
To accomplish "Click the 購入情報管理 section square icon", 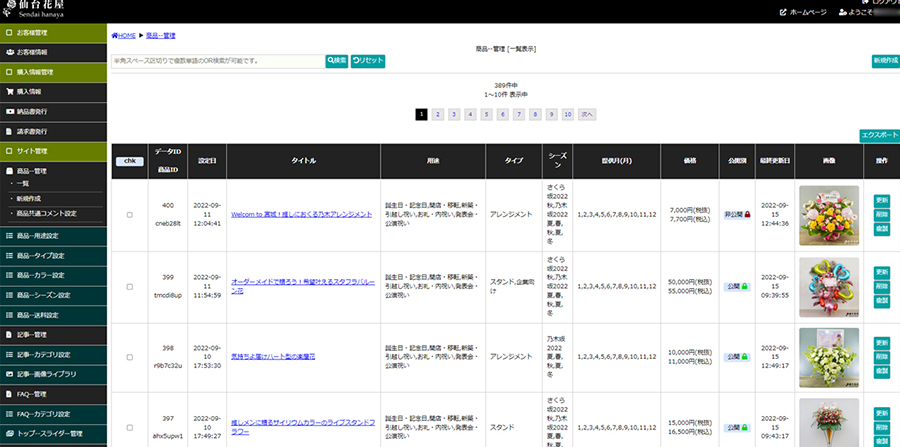I will click(9, 72).
